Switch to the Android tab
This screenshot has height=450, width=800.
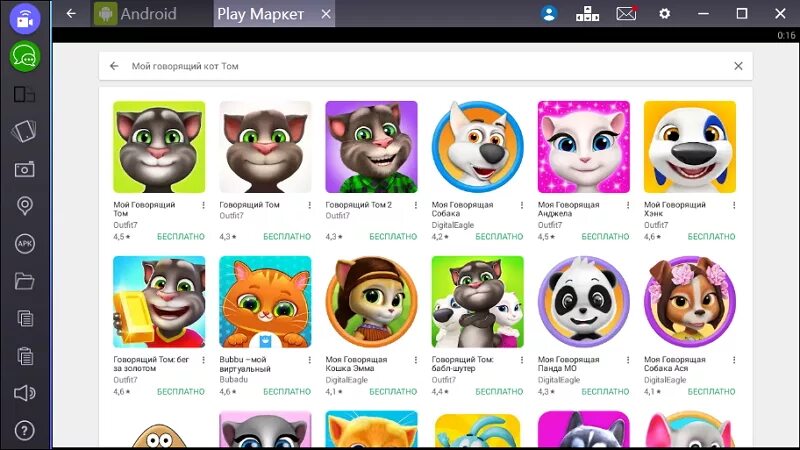(135, 14)
